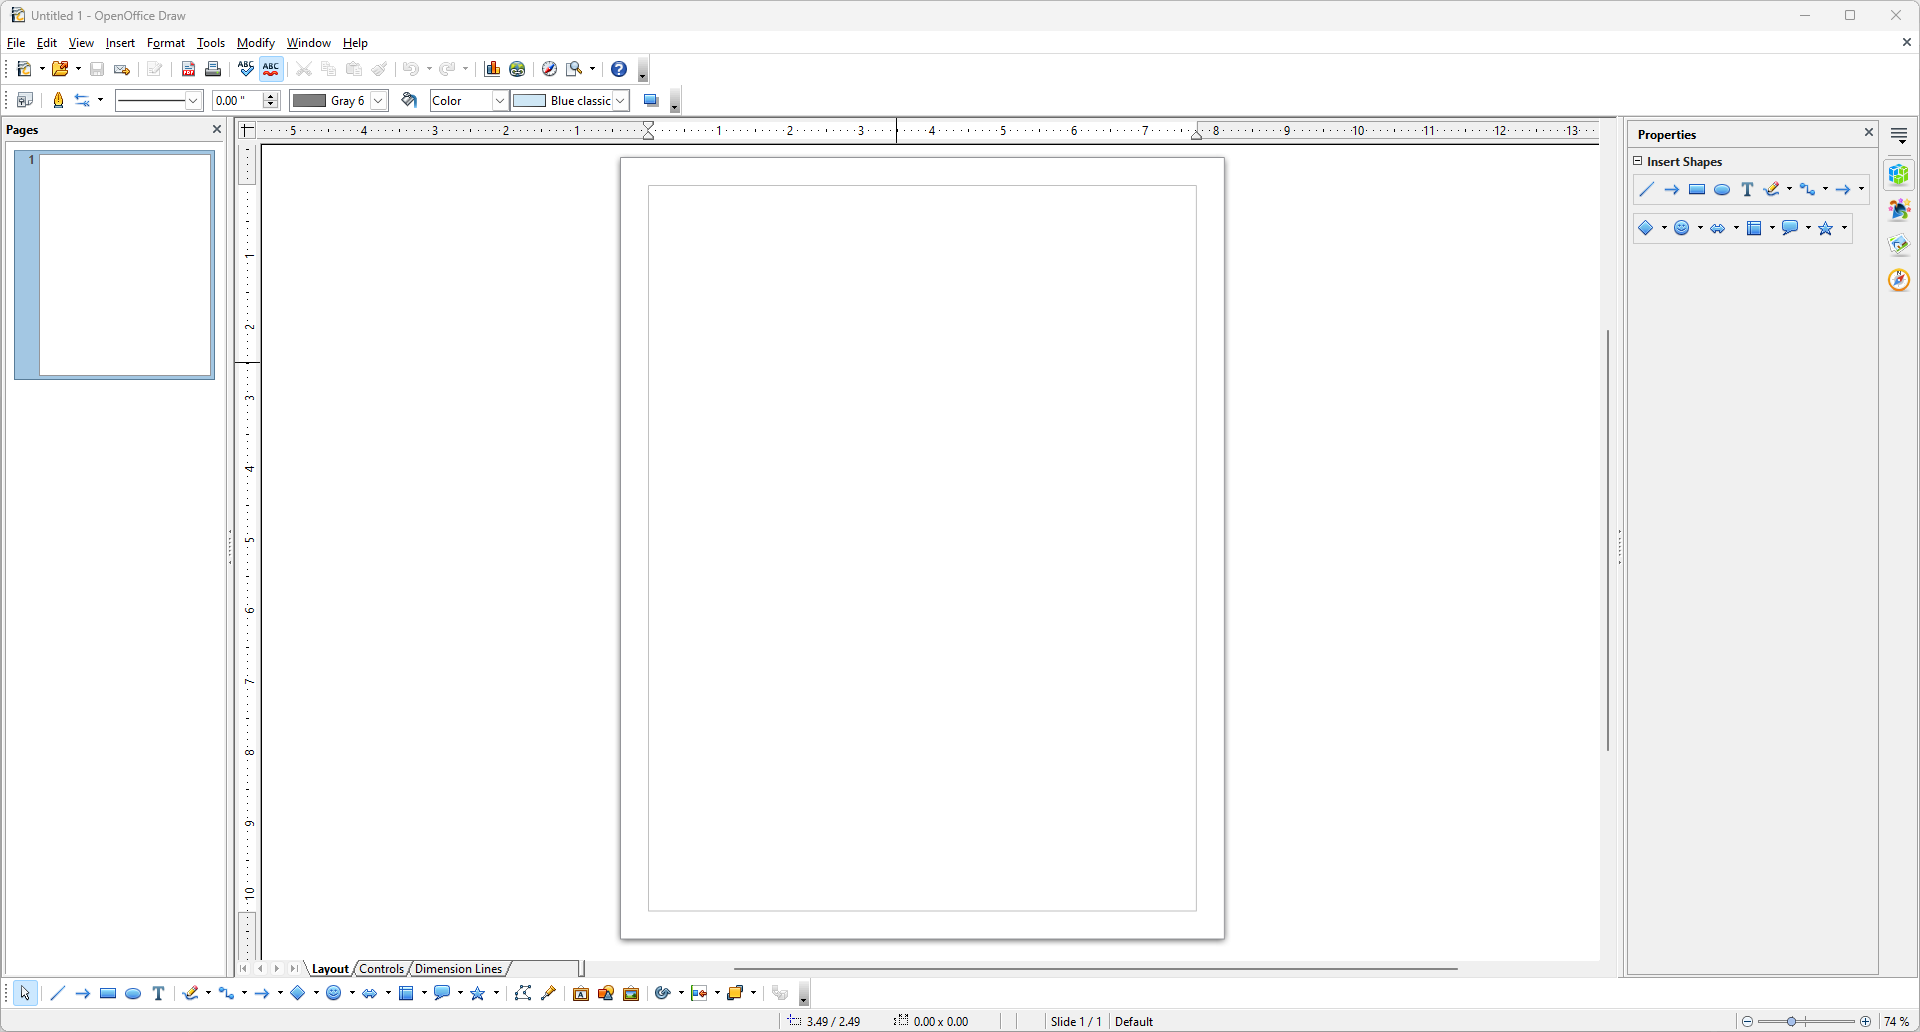Pick the Navigator icon in the sidebar

pos(1897,280)
